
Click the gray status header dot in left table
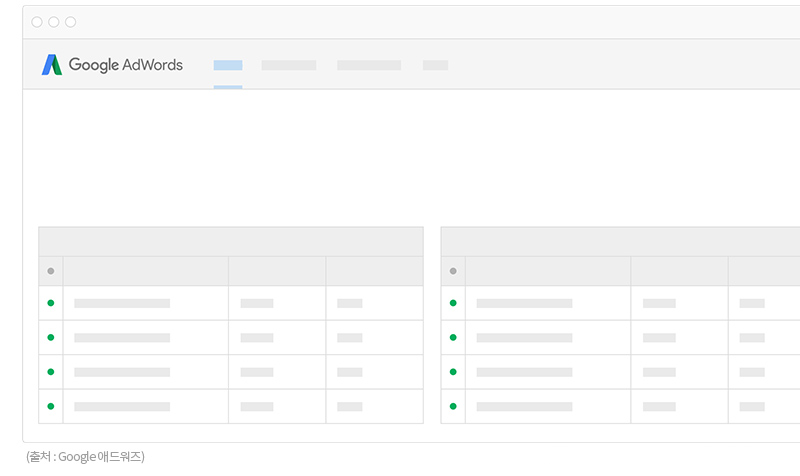[51, 271]
